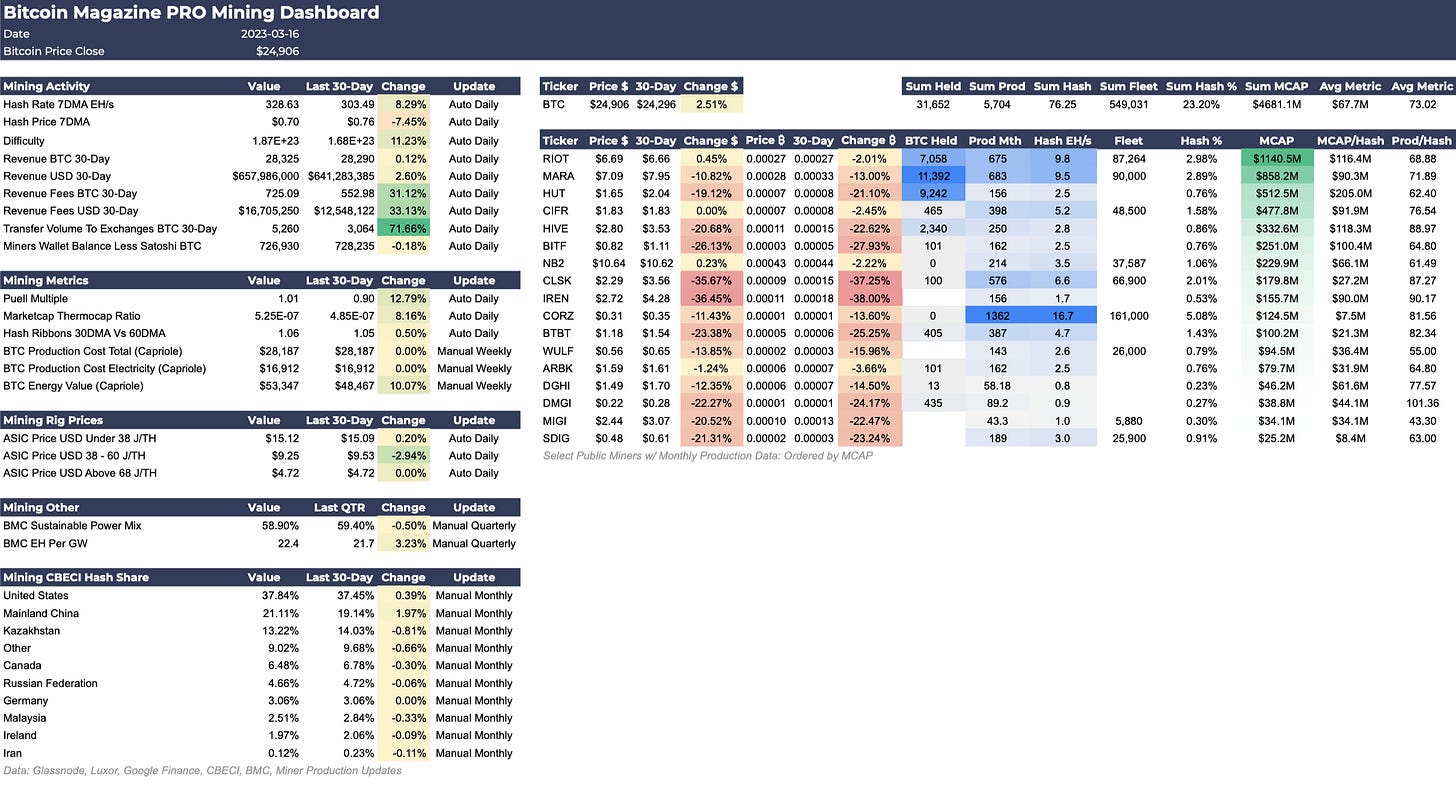The image size is (1456, 786).
Task: Select the Puell Multiple row label
Action: [38, 298]
